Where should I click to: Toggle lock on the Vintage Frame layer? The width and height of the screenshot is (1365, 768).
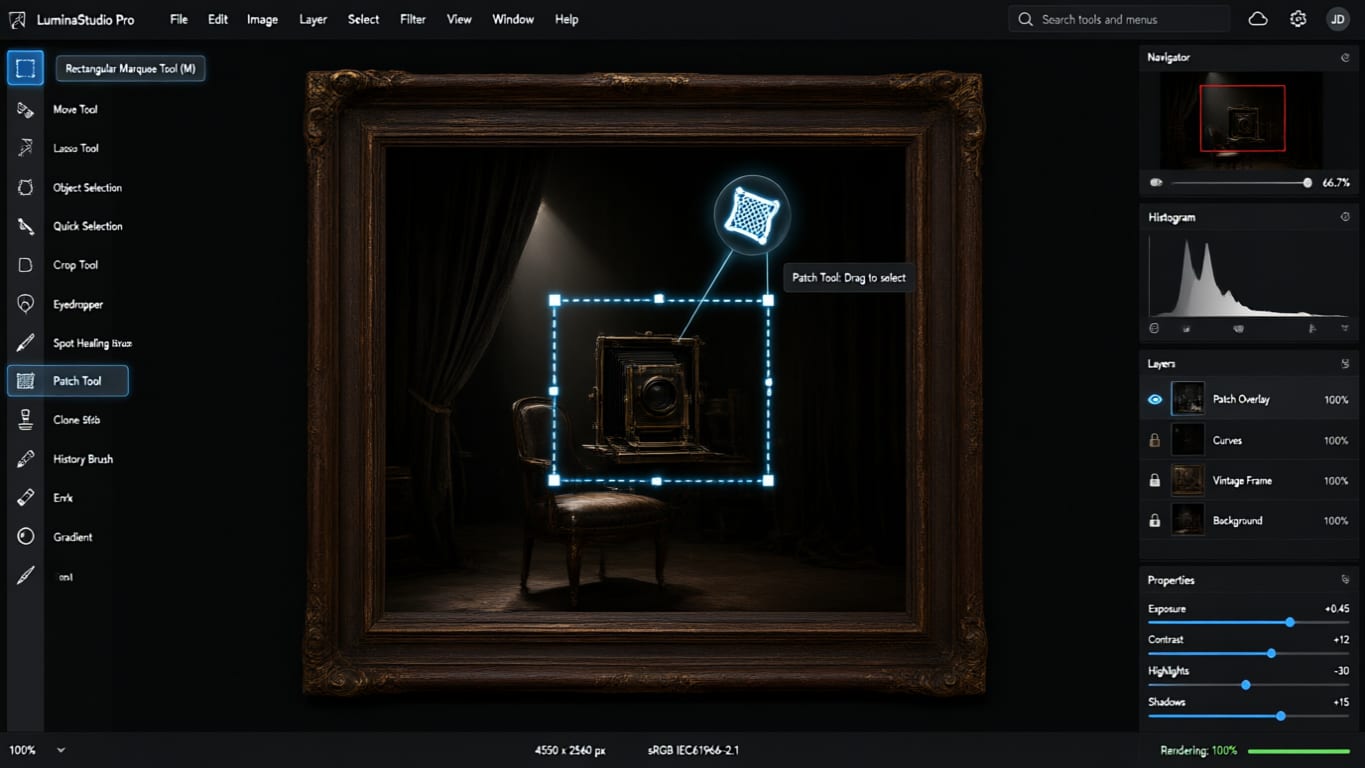tap(1155, 481)
